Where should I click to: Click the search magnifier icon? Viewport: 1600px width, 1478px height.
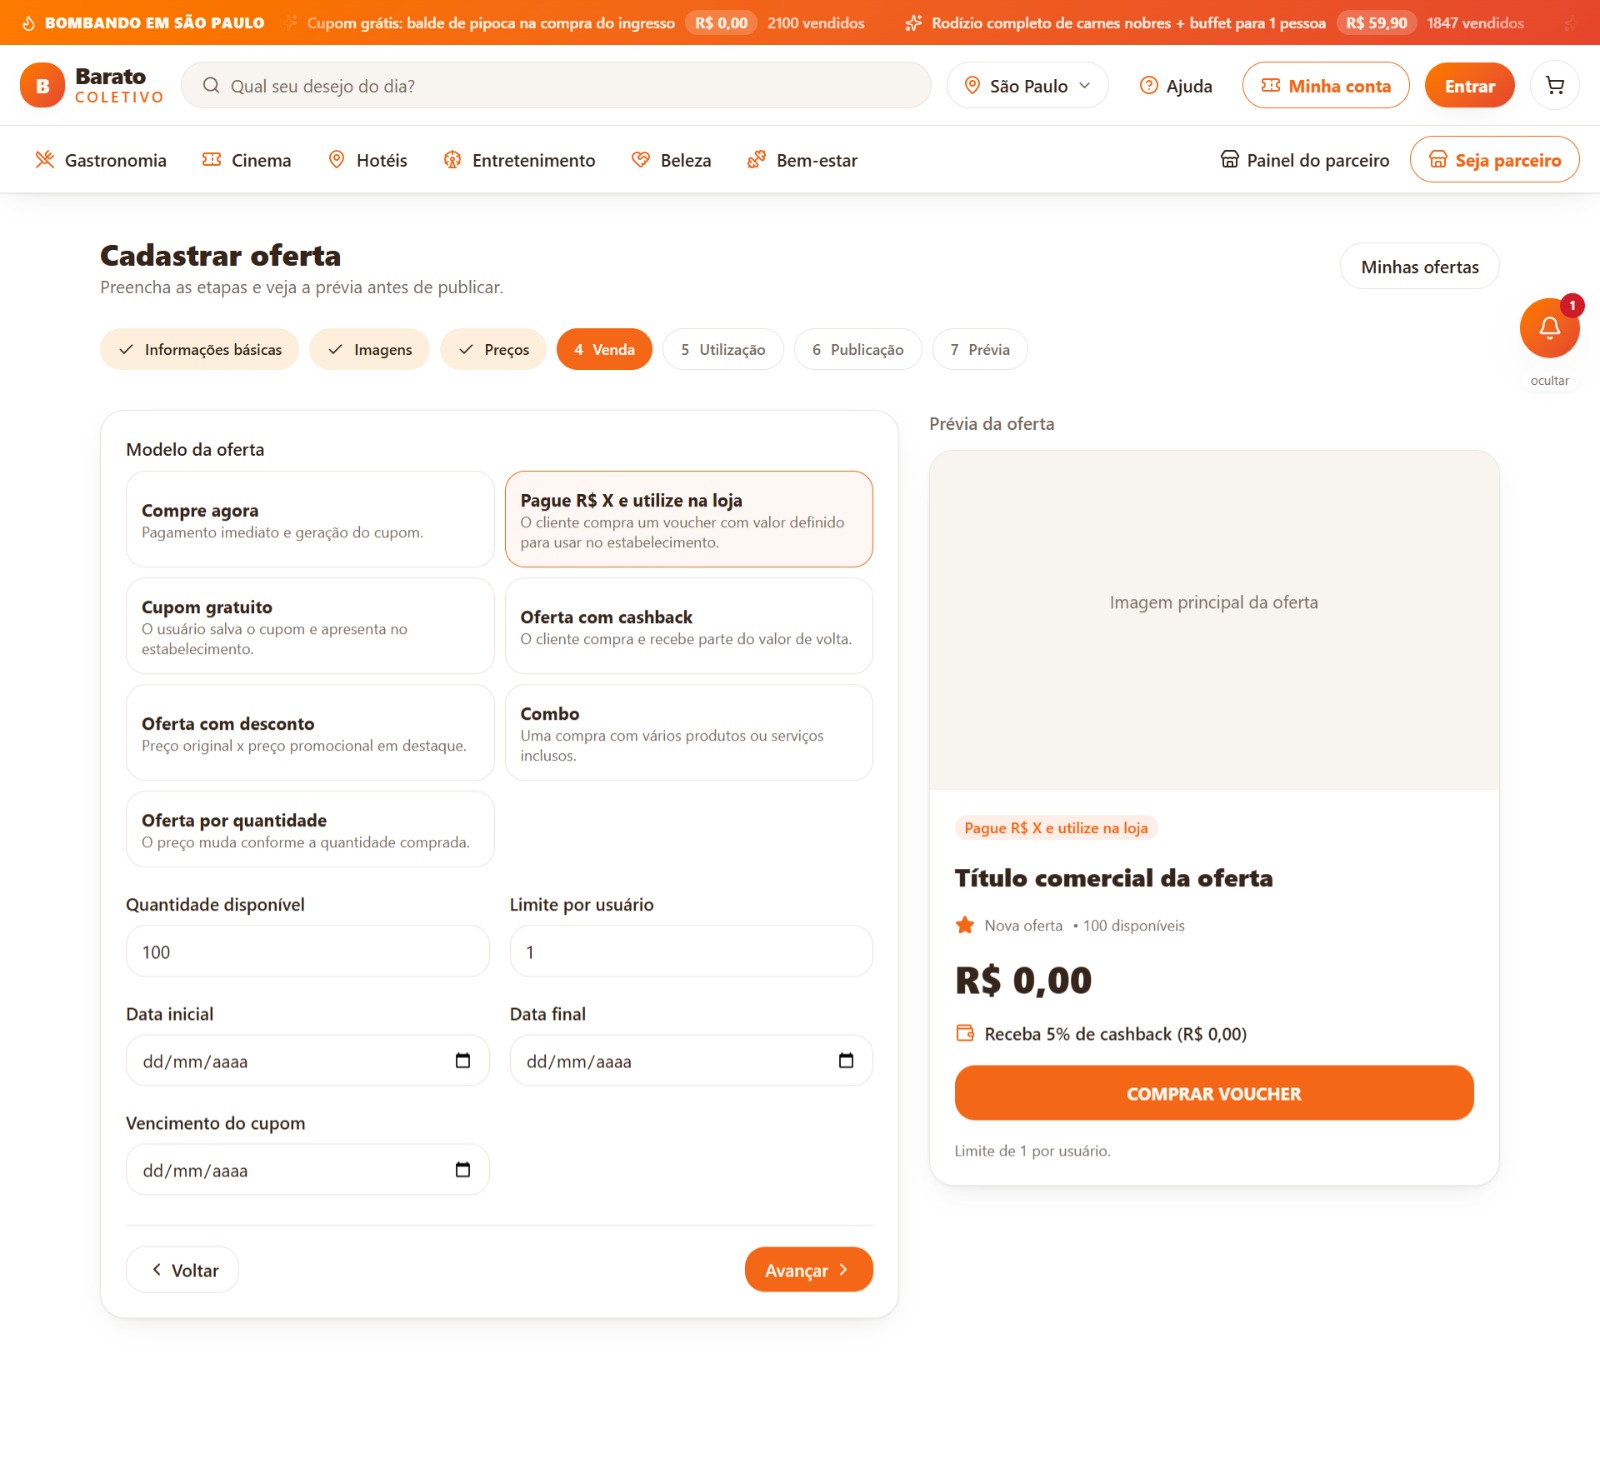pyautogui.click(x=211, y=86)
